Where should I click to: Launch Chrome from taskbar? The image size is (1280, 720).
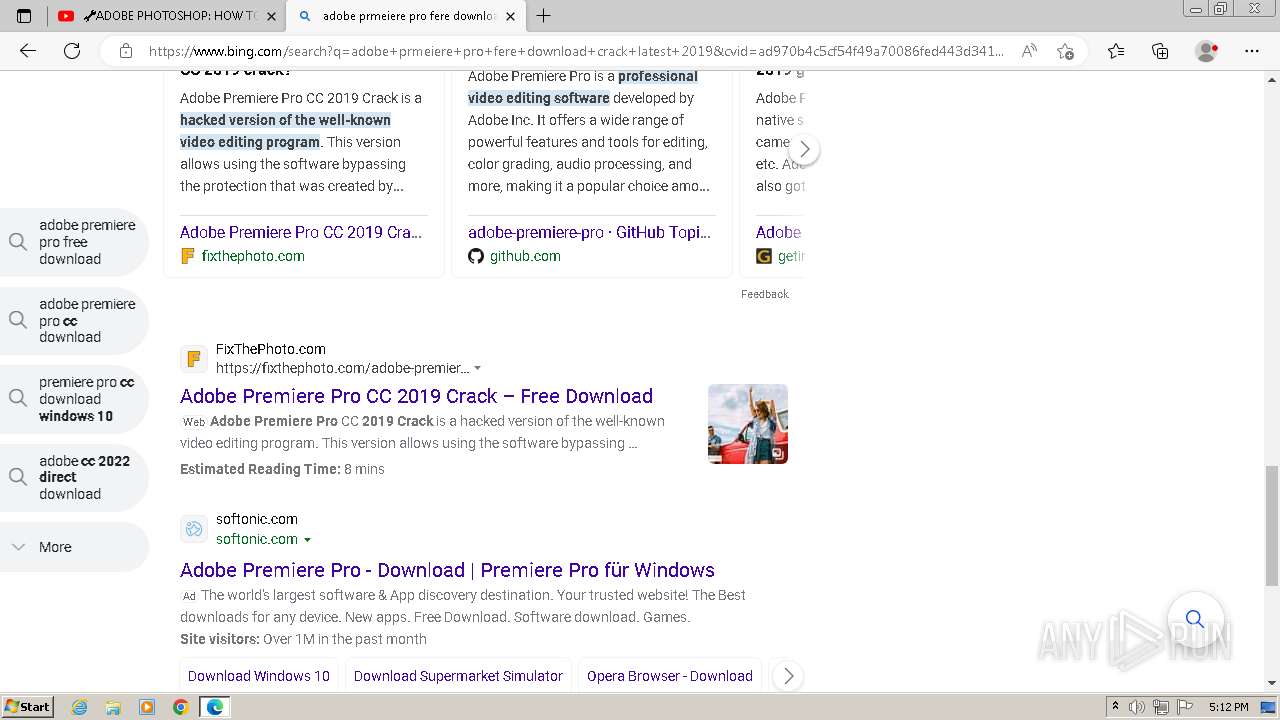tap(181, 707)
